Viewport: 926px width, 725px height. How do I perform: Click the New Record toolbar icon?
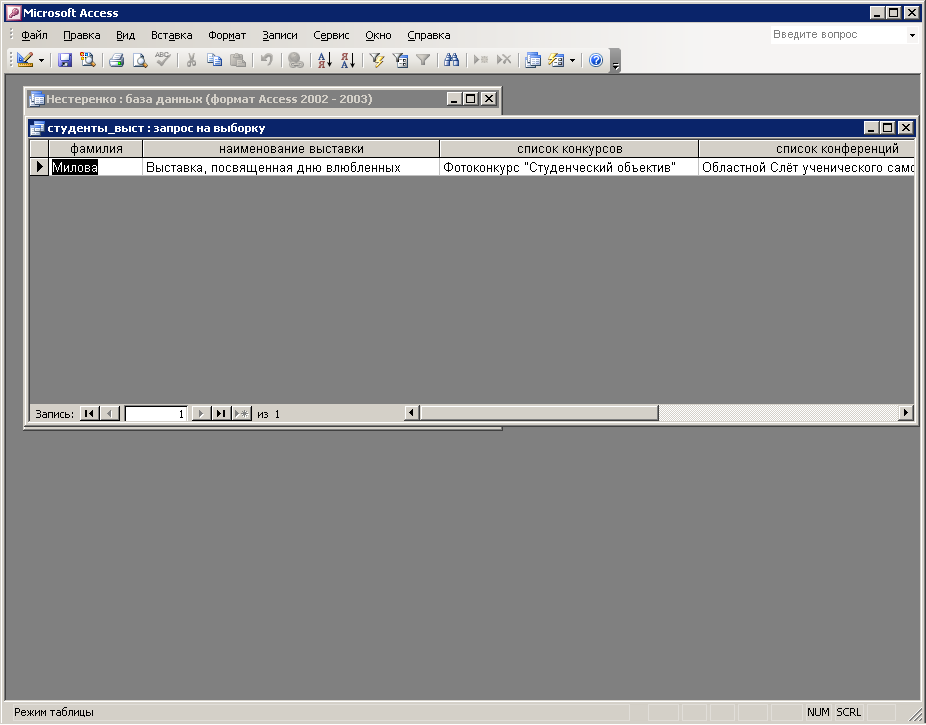point(481,60)
